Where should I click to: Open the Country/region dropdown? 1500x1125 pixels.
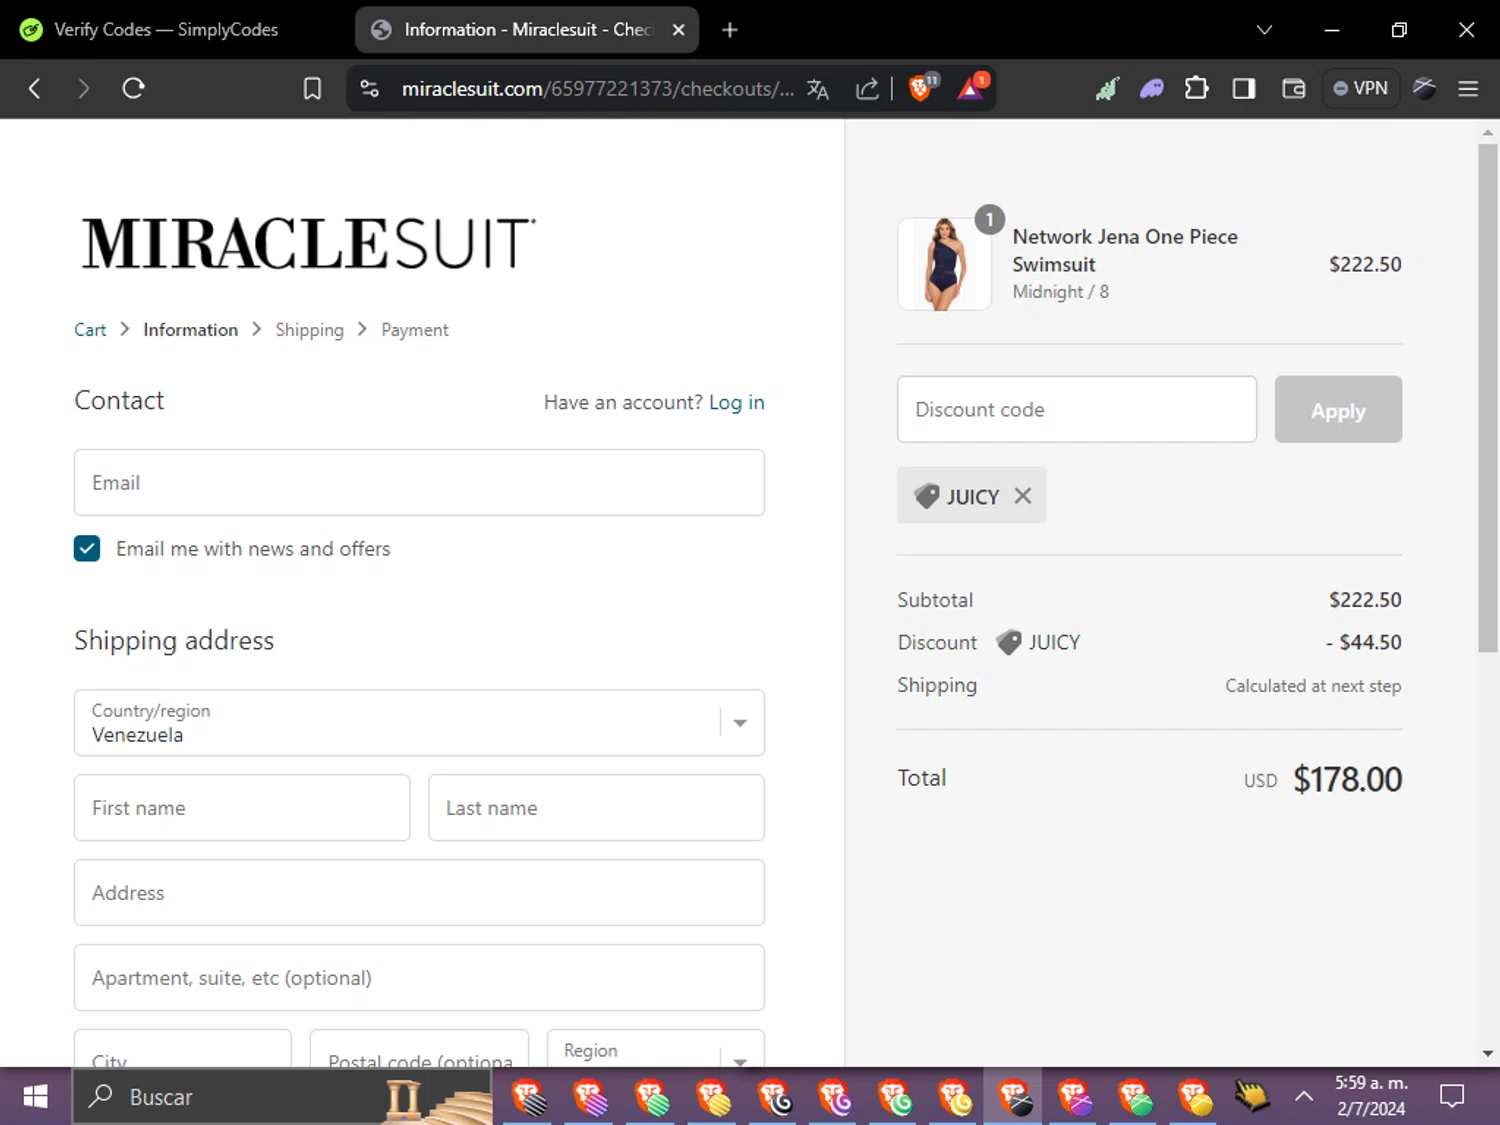pyautogui.click(x=419, y=722)
